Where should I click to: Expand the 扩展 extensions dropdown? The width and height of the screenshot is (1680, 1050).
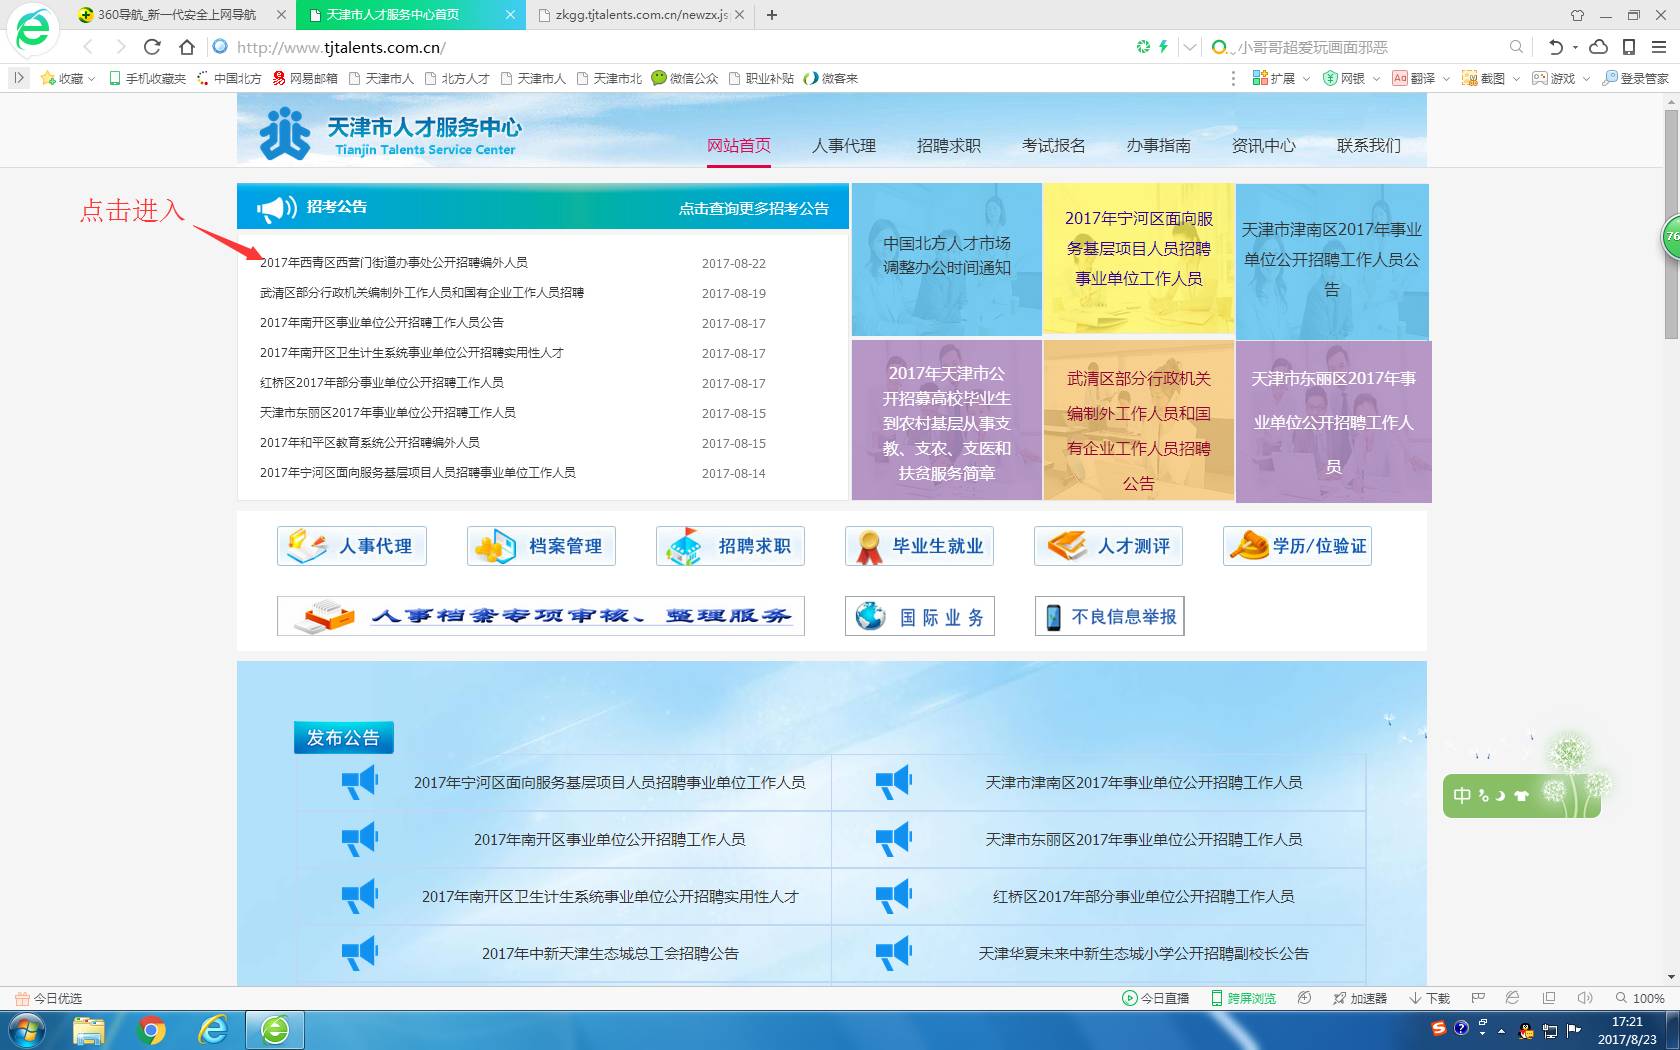[1306, 78]
